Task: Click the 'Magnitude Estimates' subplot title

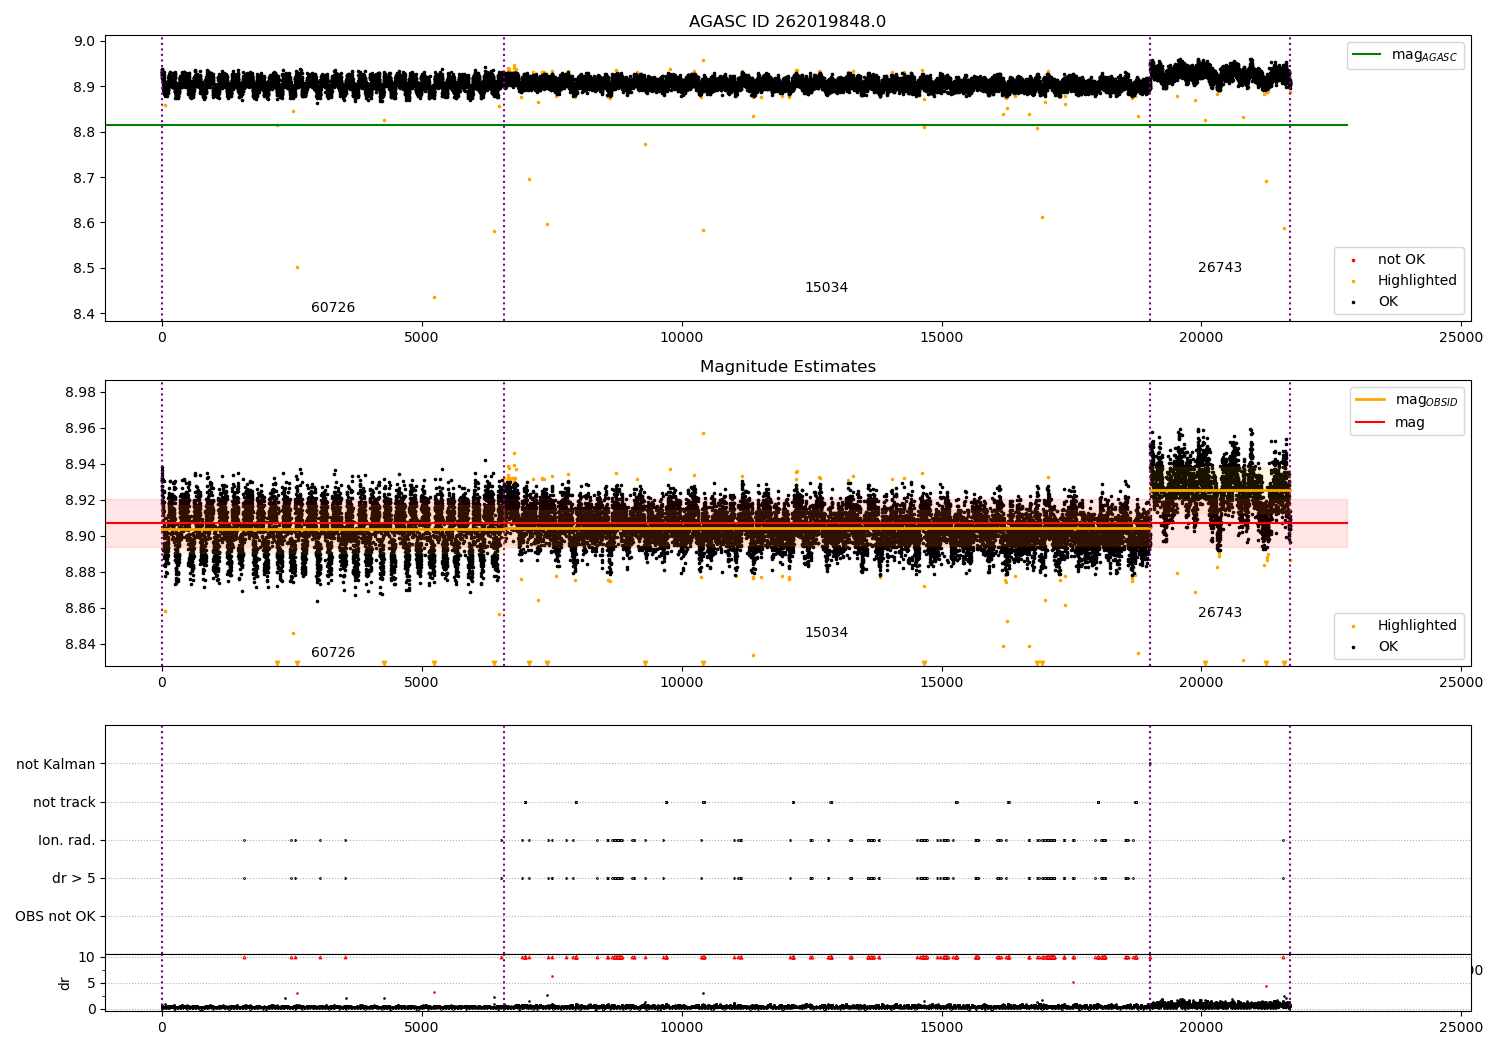Action: (x=788, y=367)
